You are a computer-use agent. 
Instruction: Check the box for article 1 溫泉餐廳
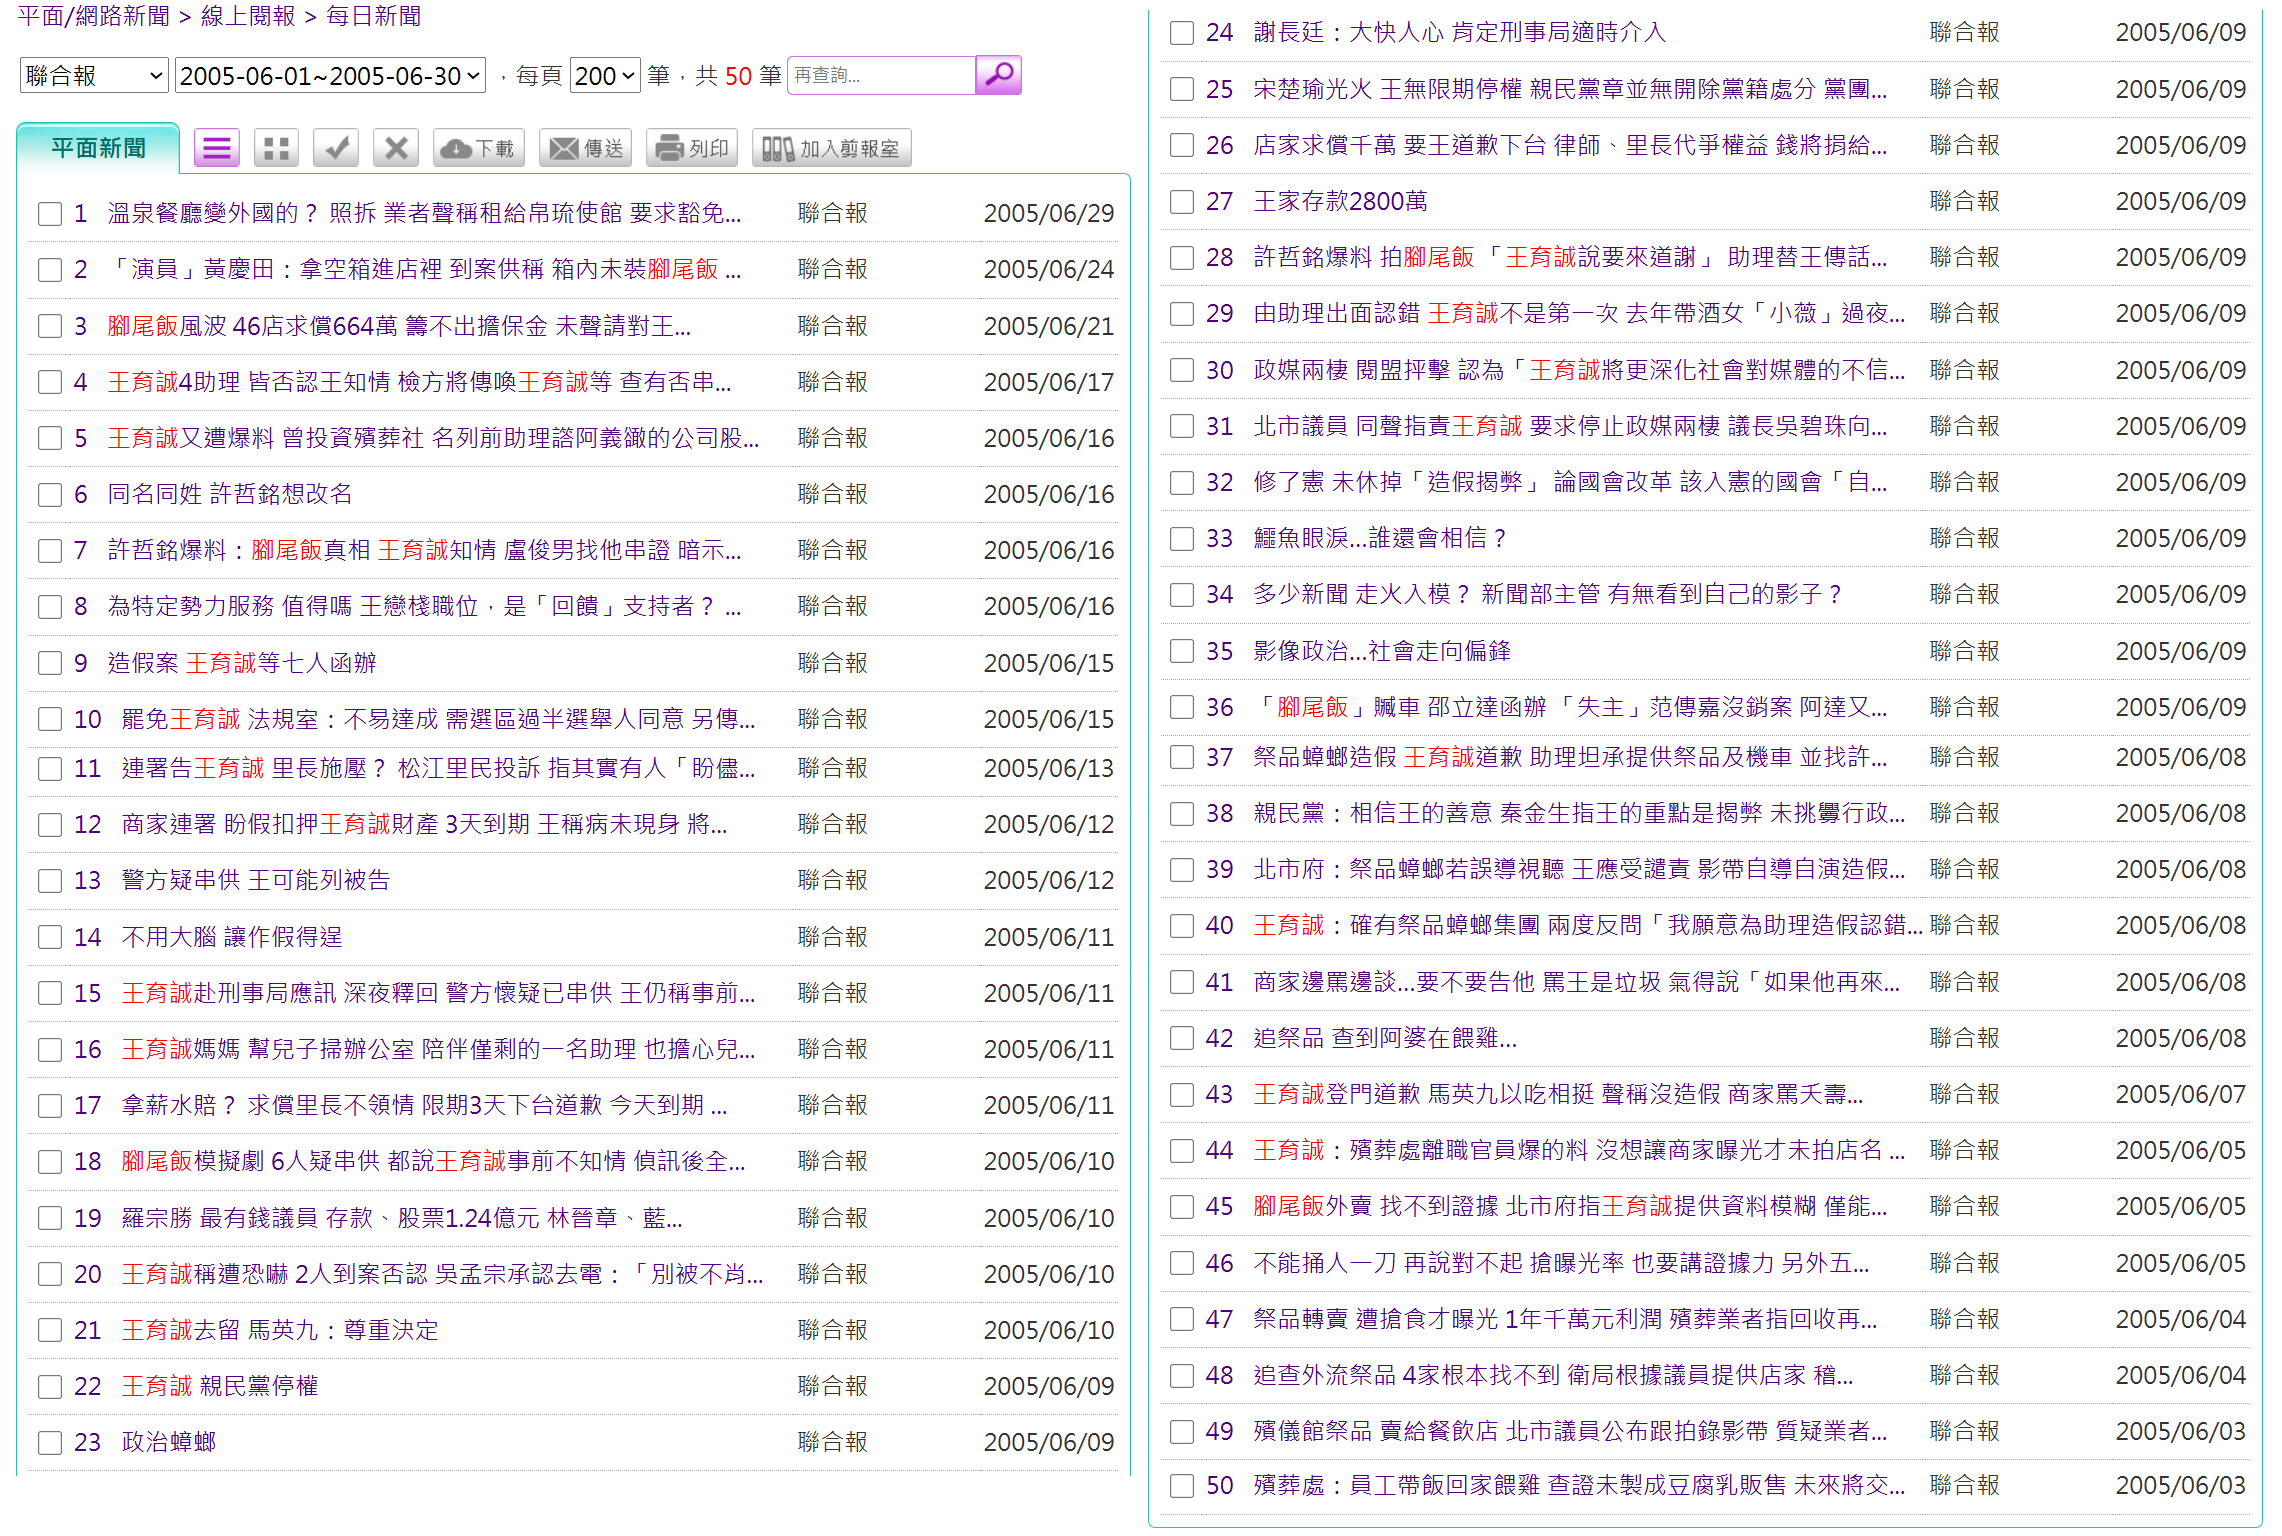tap(50, 214)
